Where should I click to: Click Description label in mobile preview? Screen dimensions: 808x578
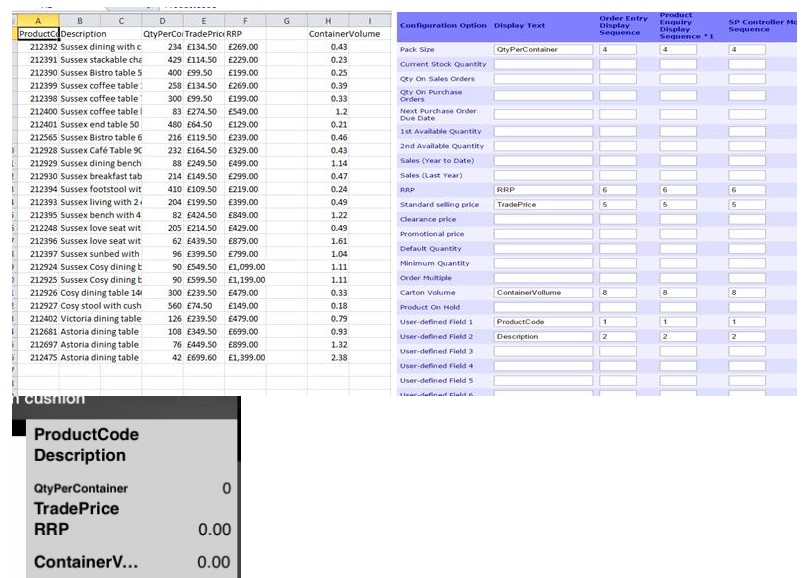pos(80,455)
